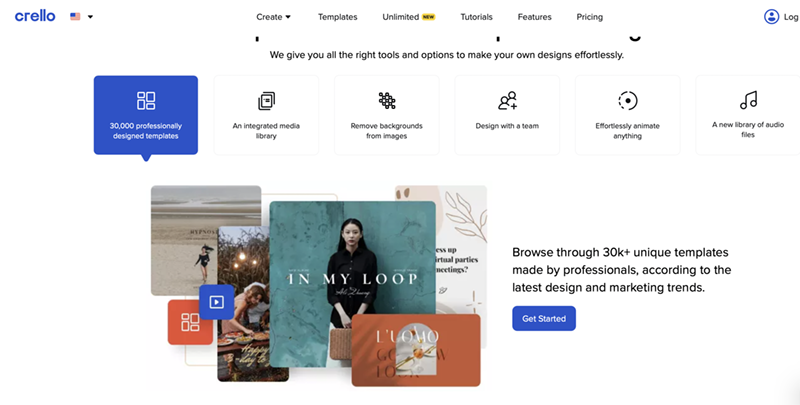Select the Design with a team icon

tap(507, 100)
